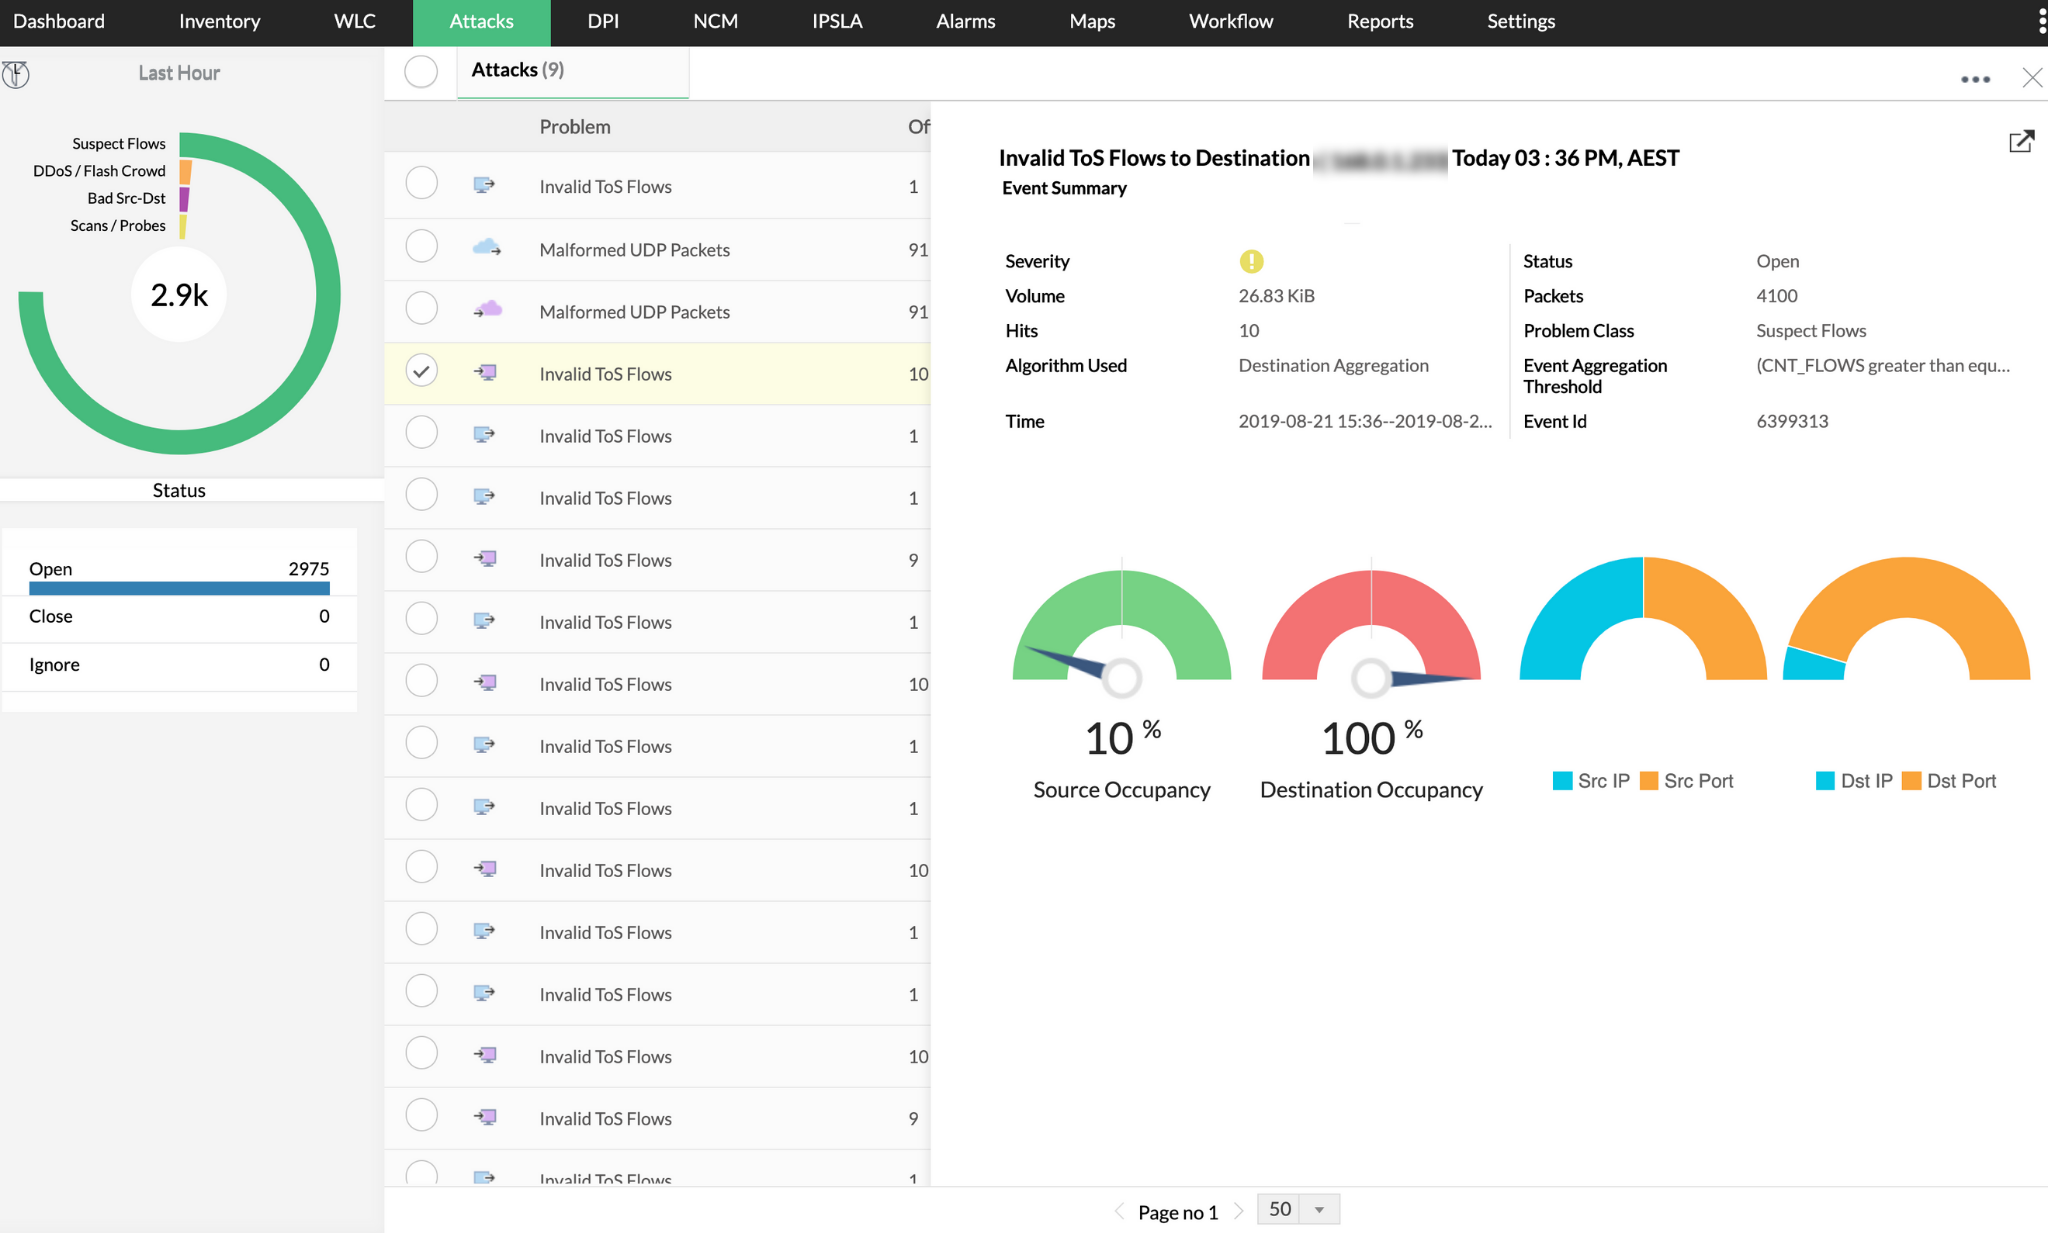Click the Src Port orange legend swatch
This screenshot has width=2048, height=1233.
click(1649, 781)
